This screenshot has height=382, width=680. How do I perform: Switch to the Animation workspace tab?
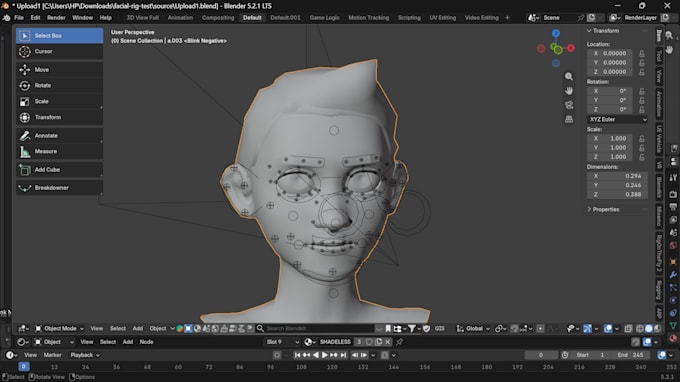pyautogui.click(x=180, y=18)
